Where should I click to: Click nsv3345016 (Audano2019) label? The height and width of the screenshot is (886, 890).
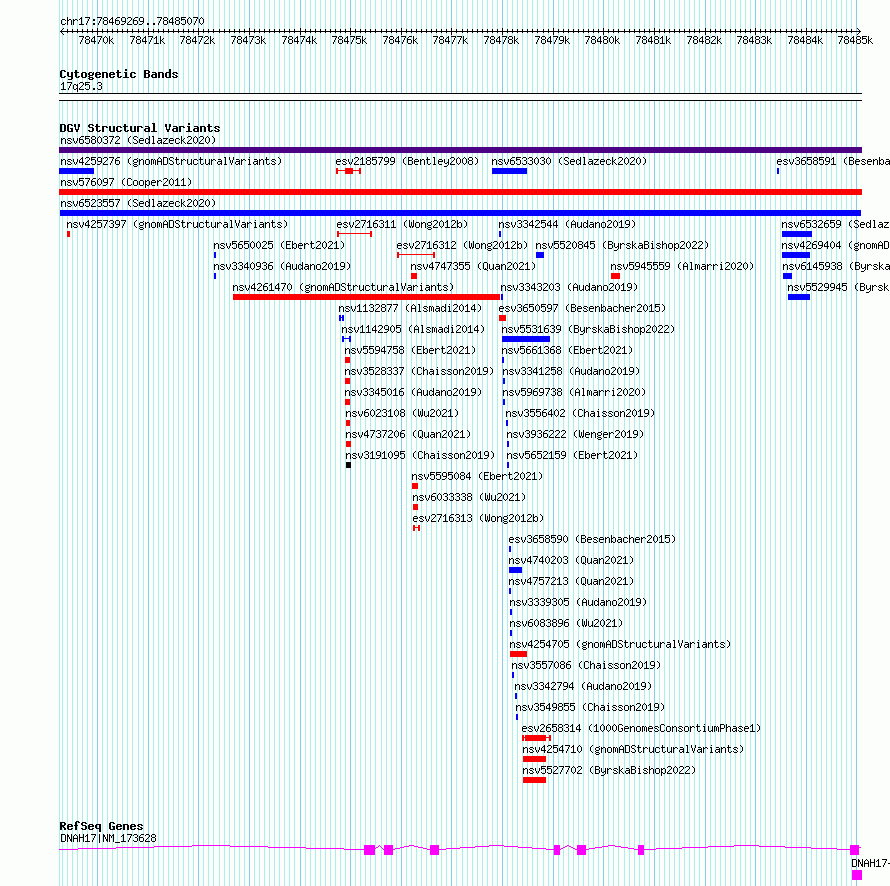pos(413,392)
